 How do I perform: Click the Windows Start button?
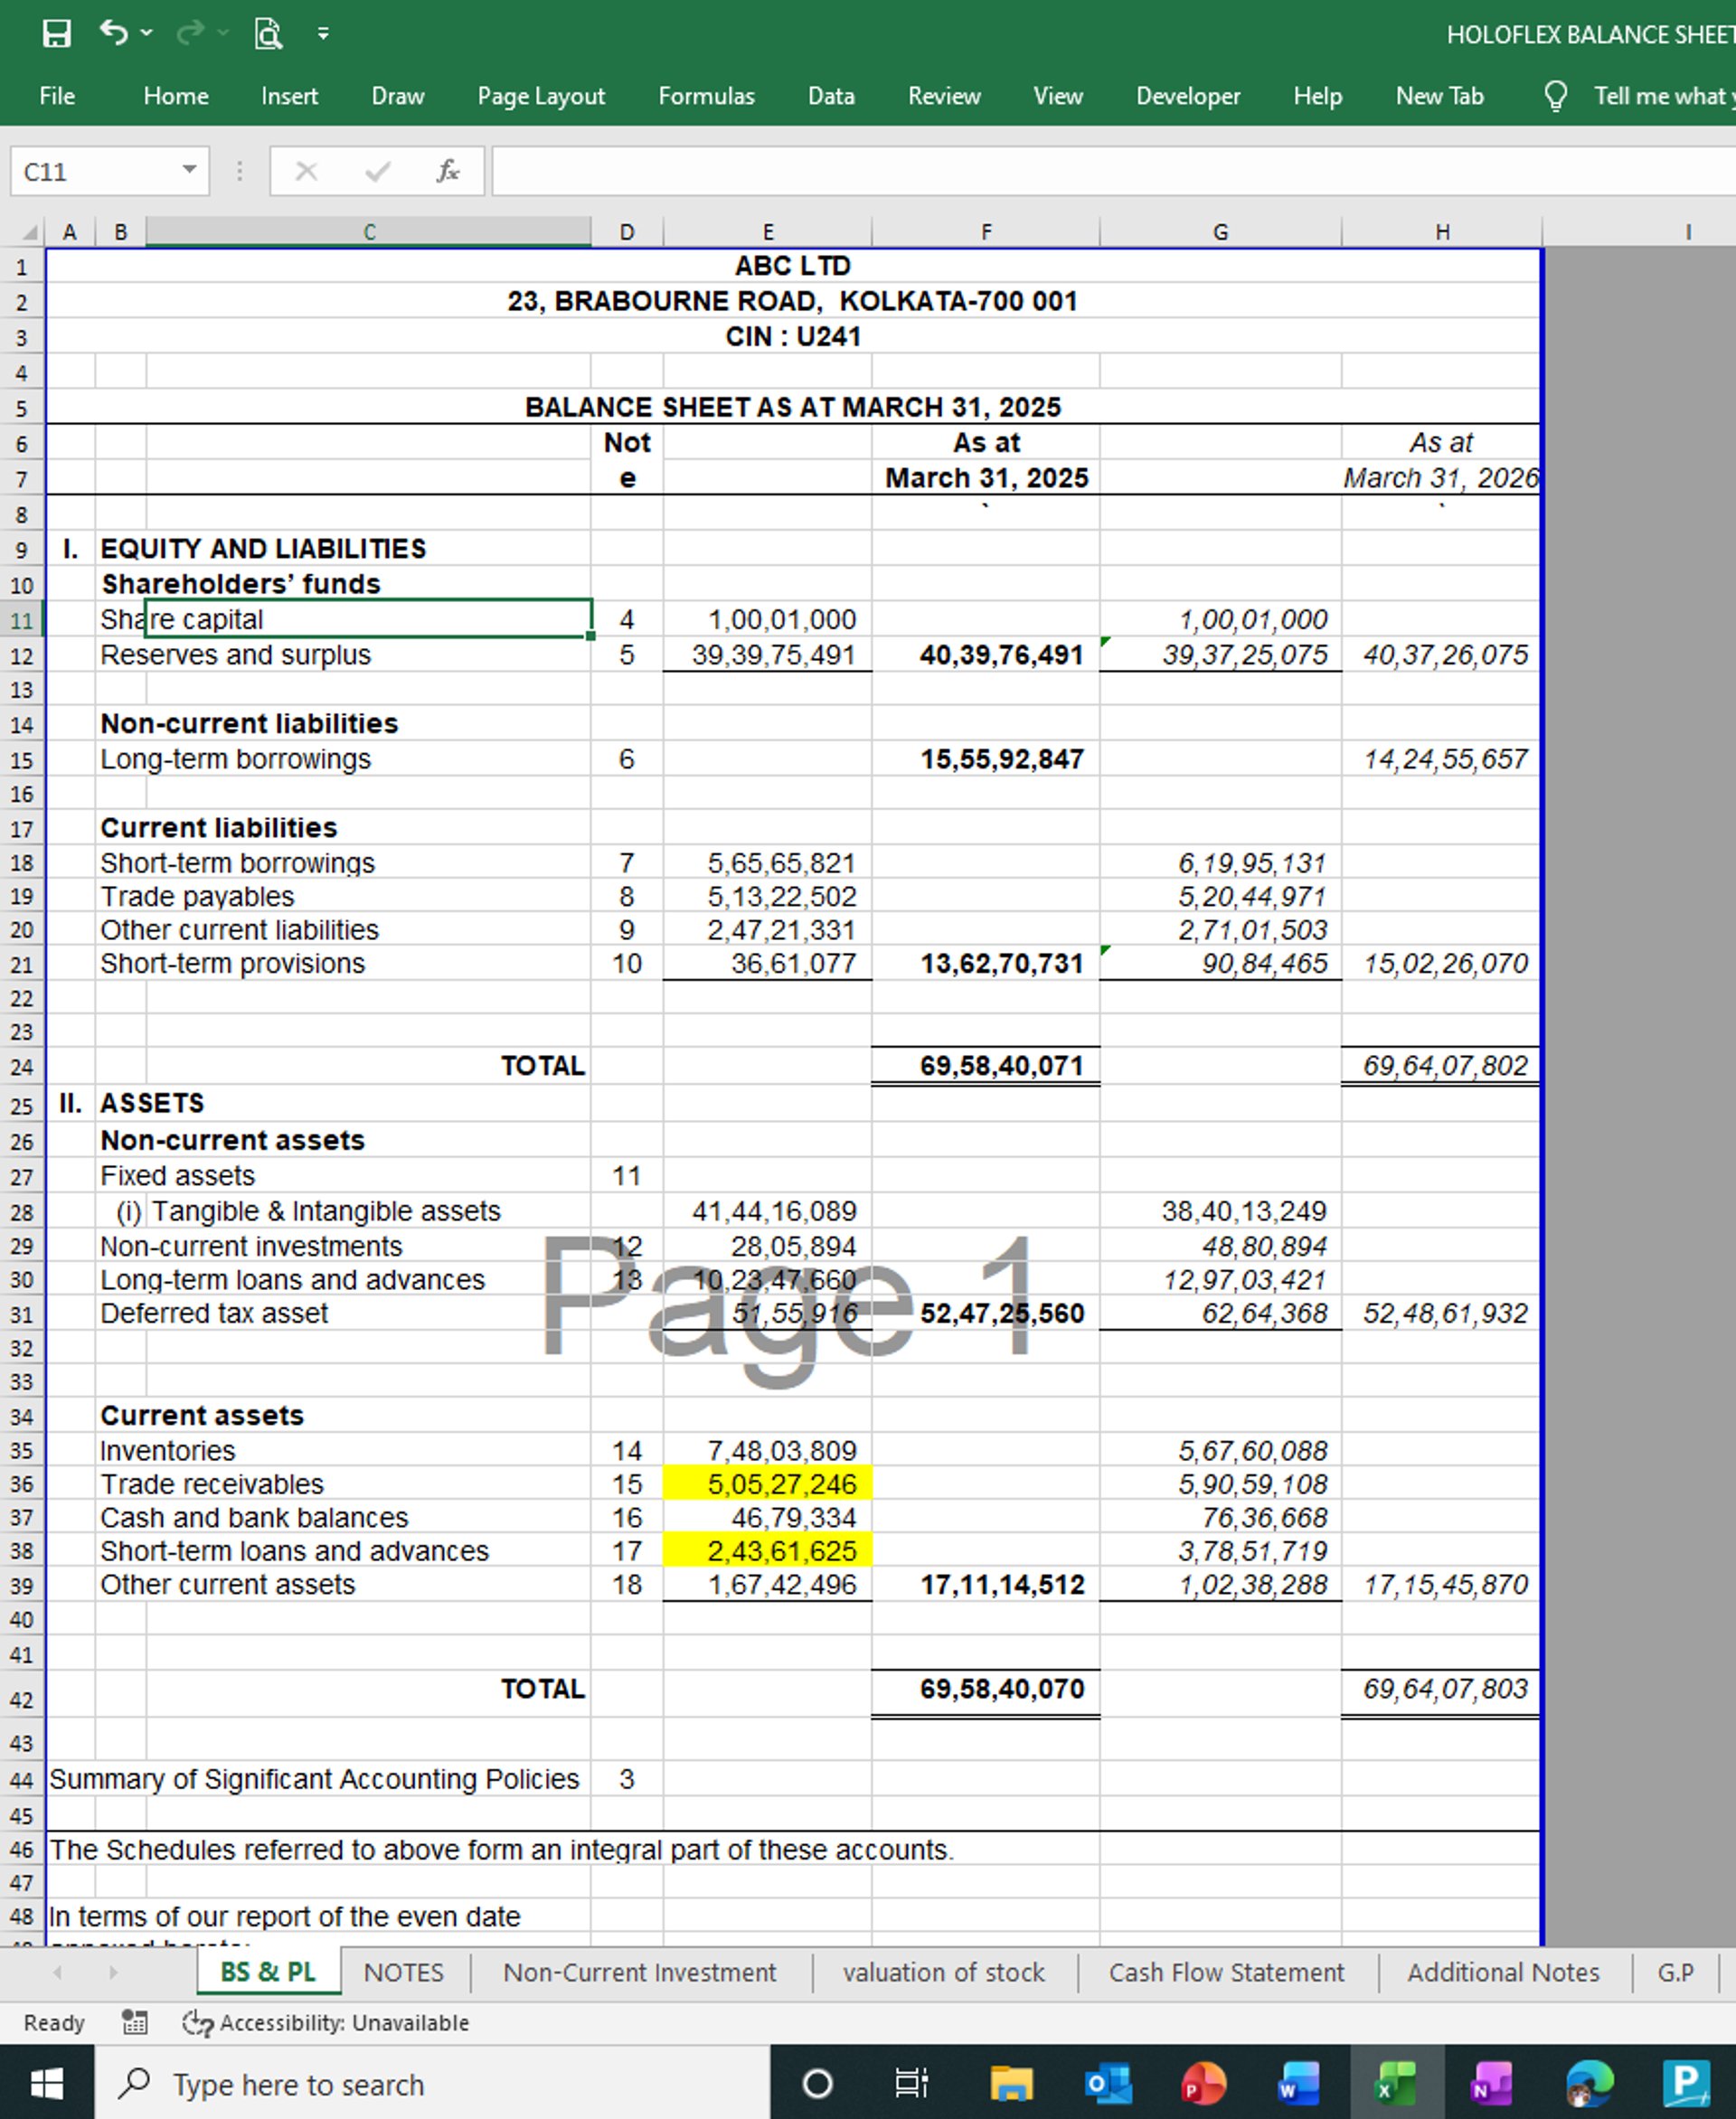(x=47, y=2084)
